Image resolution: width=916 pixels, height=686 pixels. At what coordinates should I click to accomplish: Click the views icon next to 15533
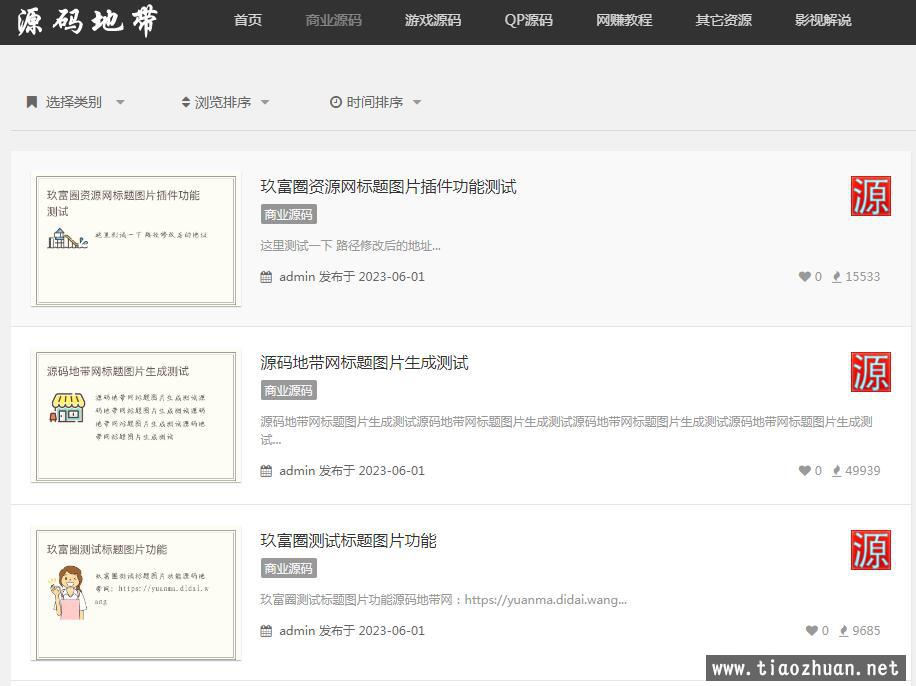(837, 276)
